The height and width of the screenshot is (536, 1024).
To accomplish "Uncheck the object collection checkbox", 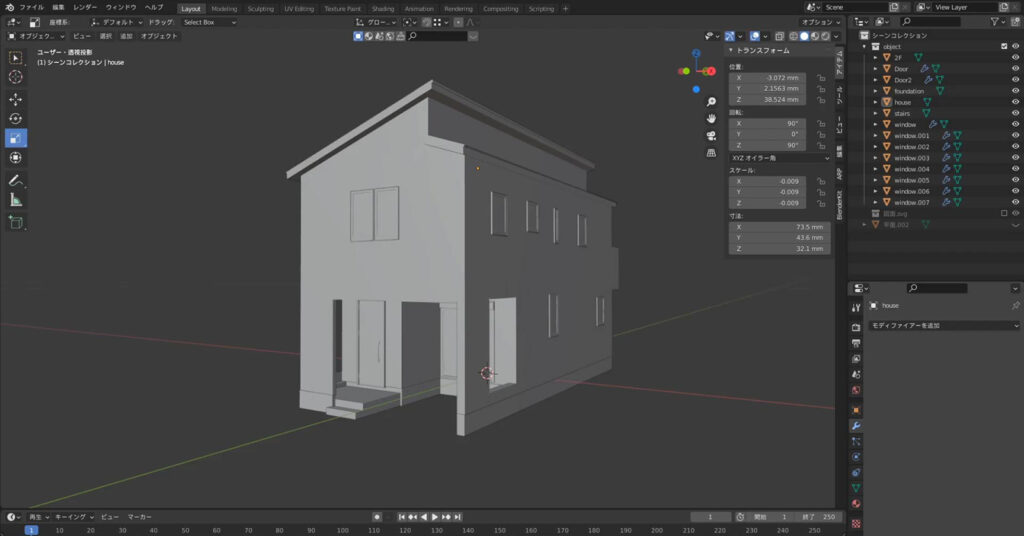I will point(1004,46).
